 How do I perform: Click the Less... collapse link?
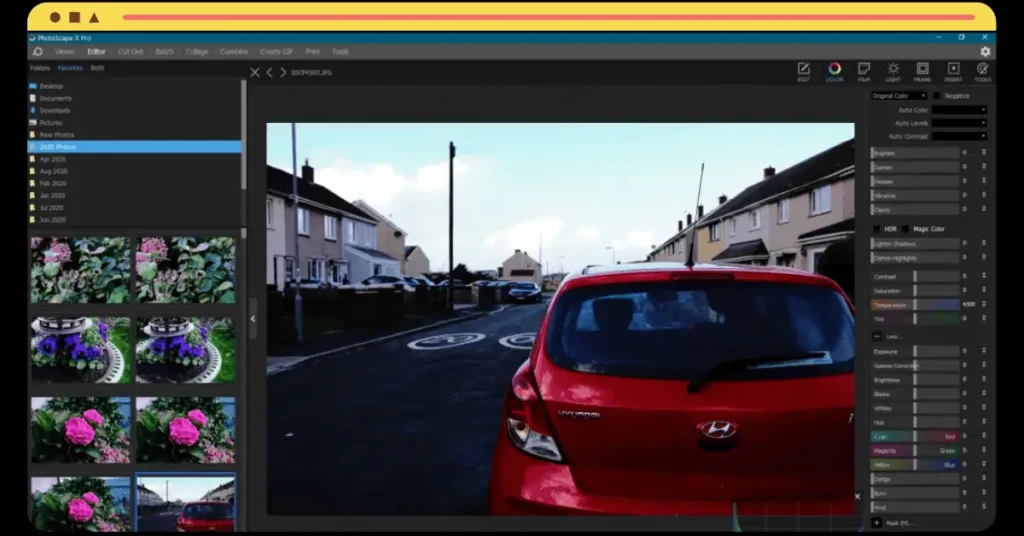894,337
